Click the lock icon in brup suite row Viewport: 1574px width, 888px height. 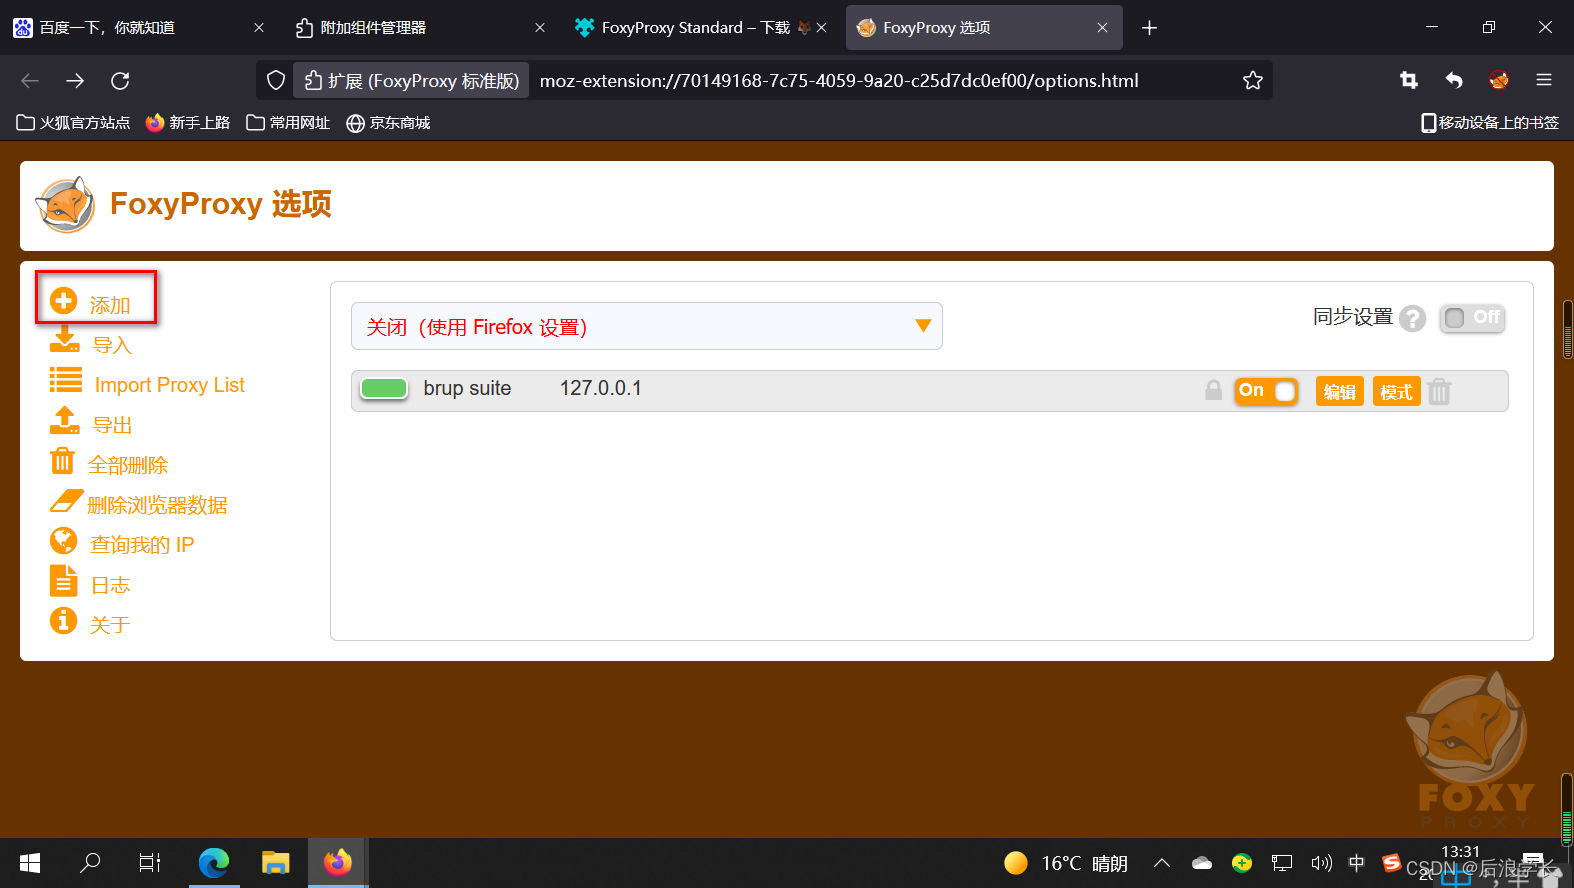coord(1213,390)
